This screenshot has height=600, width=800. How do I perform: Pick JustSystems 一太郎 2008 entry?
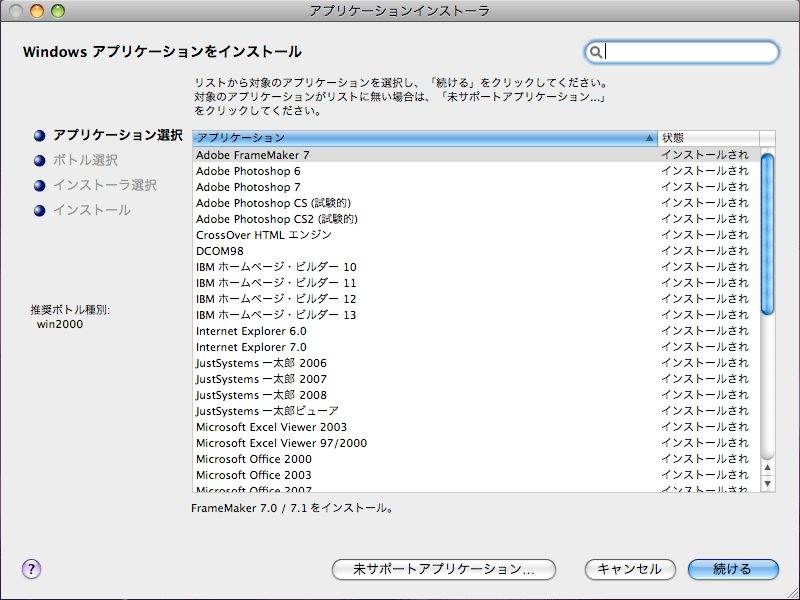click(x=261, y=395)
